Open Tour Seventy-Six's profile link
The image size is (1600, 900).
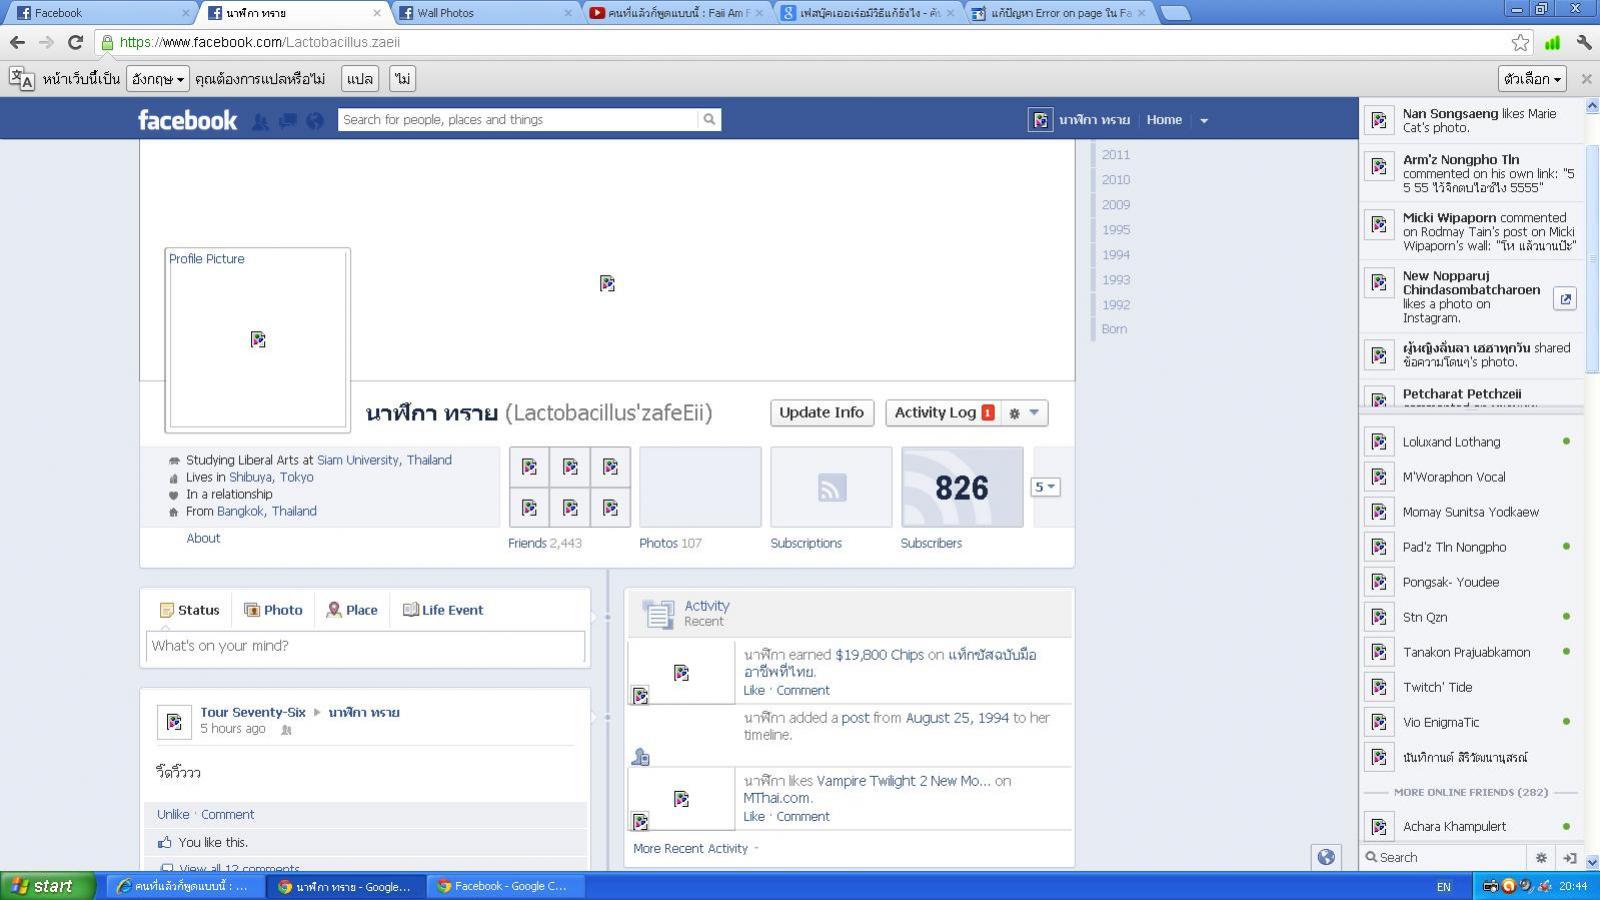tap(253, 713)
